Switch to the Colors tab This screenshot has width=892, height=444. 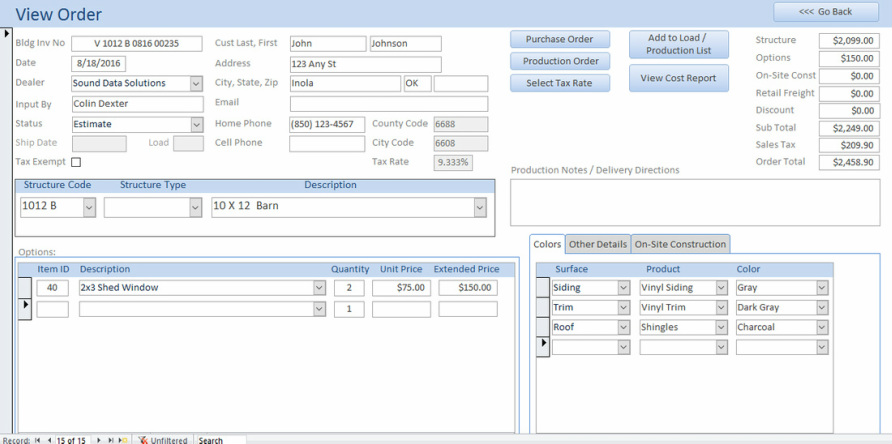point(547,244)
